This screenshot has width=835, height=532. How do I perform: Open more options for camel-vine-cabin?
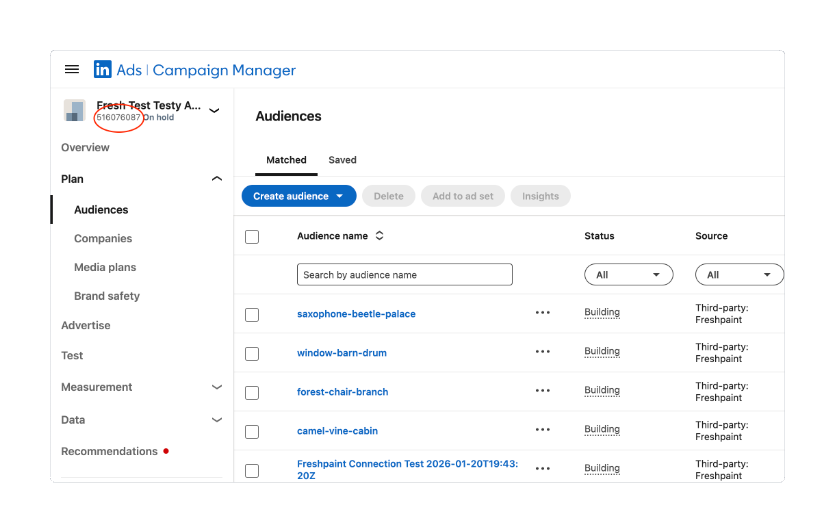(x=542, y=430)
